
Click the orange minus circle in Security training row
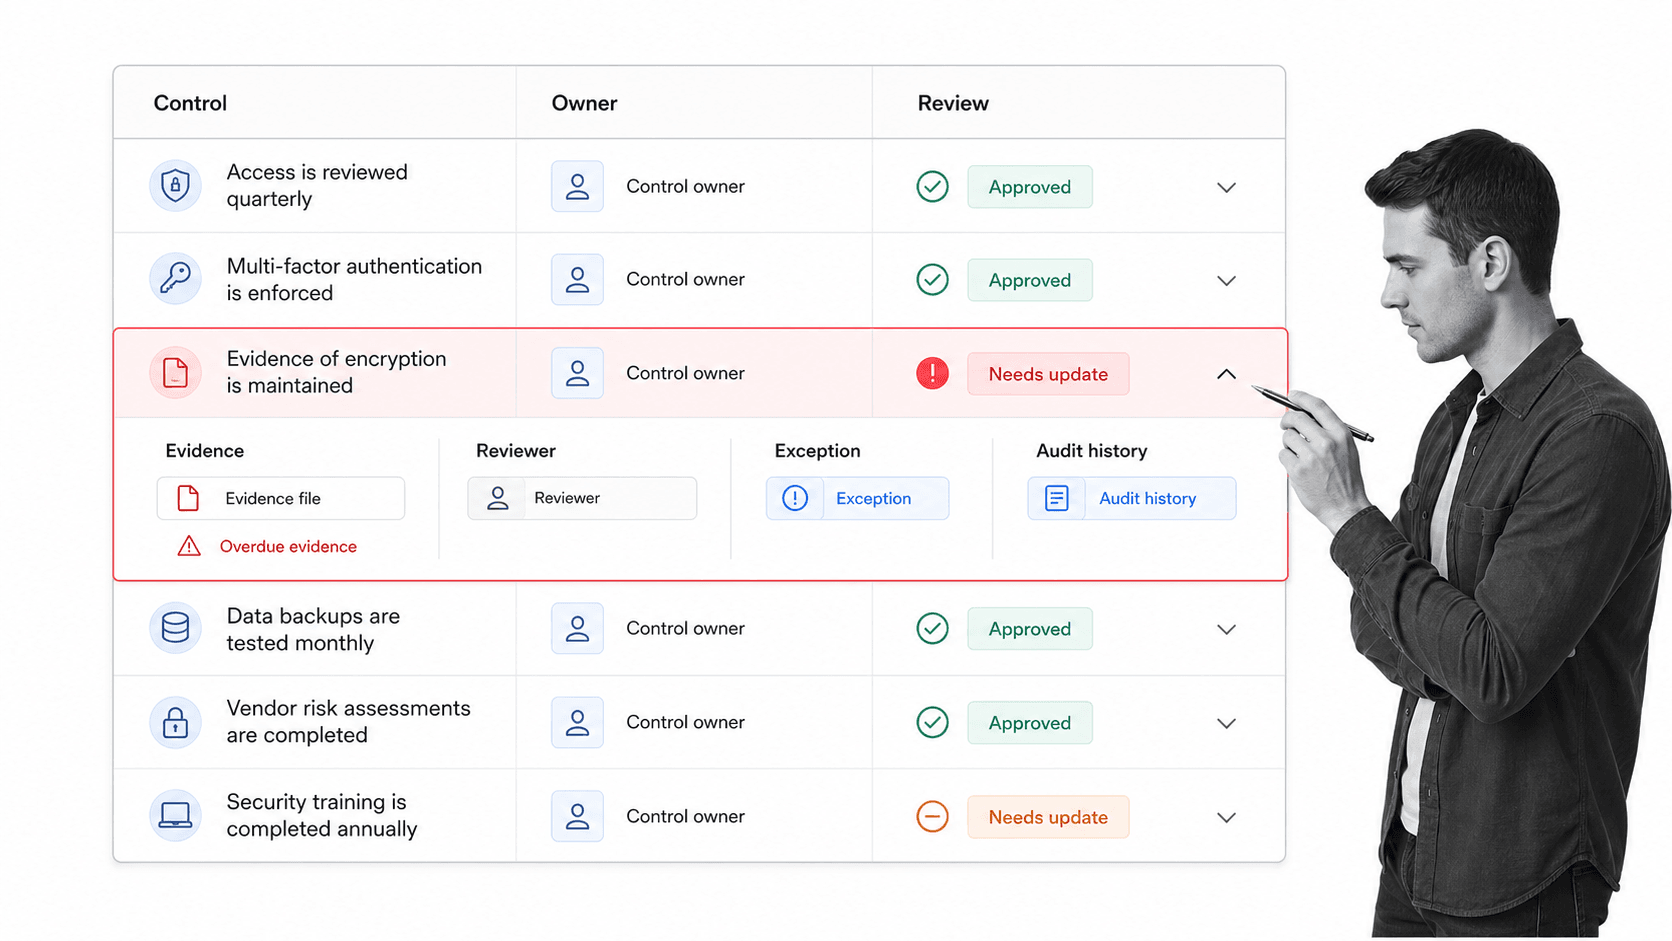(x=932, y=817)
